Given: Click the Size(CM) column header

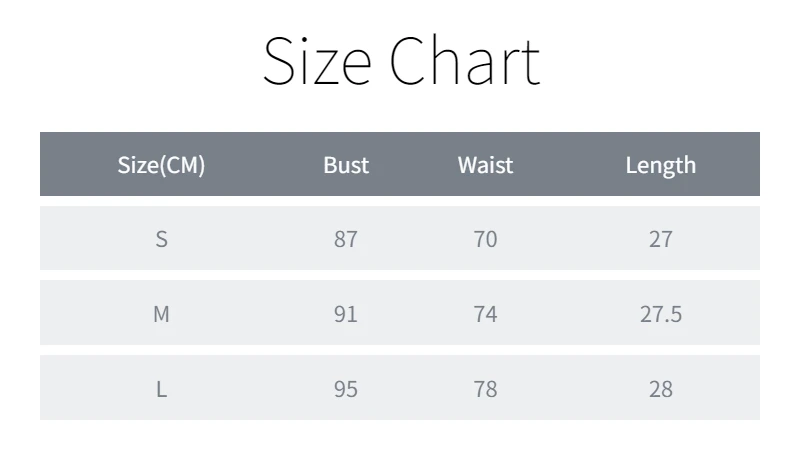Looking at the screenshot, I should (x=161, y=165).
